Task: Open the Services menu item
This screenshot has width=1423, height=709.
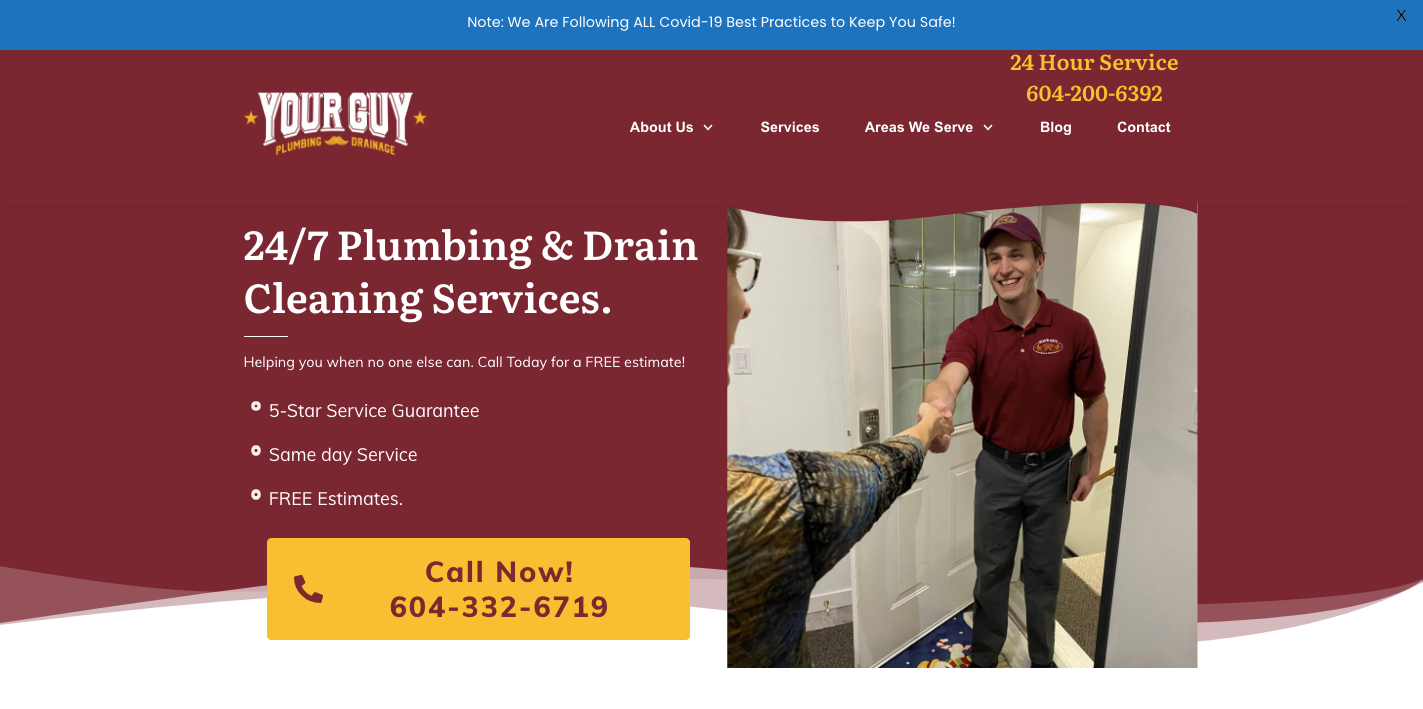Action: click(790, 127)
